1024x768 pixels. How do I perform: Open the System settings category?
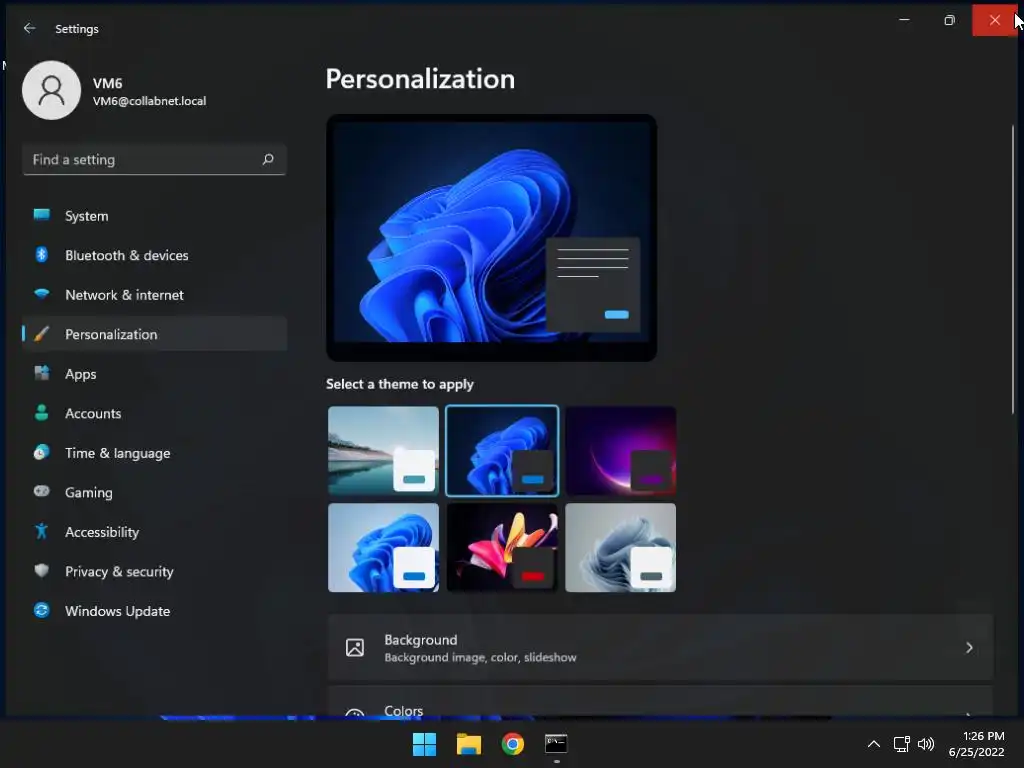pyautogui.click(x=154, y=216)
